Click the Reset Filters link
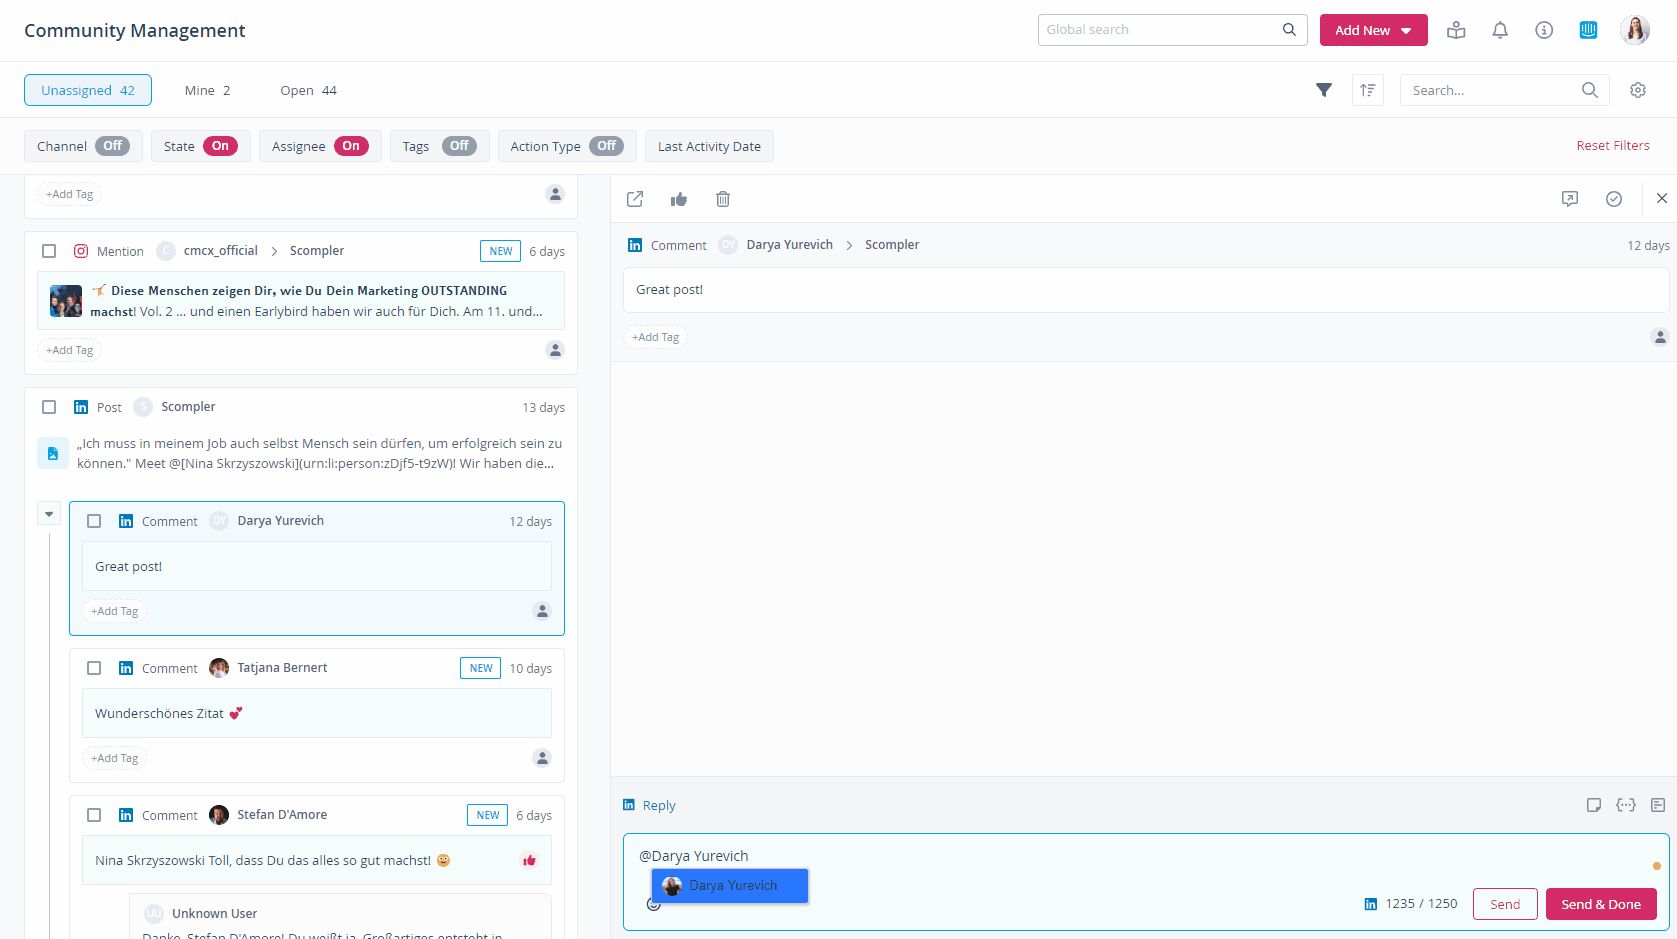 (1613, 146)
